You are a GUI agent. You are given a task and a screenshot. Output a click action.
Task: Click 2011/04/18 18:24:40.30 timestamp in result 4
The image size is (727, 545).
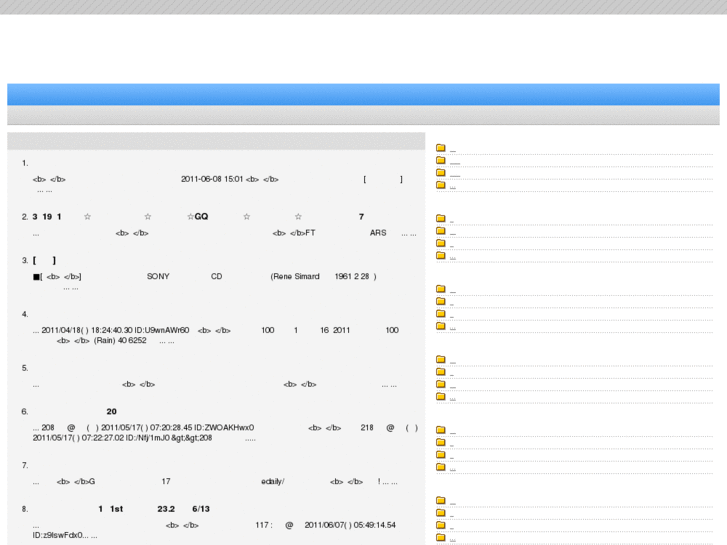[x=87, y=330]
